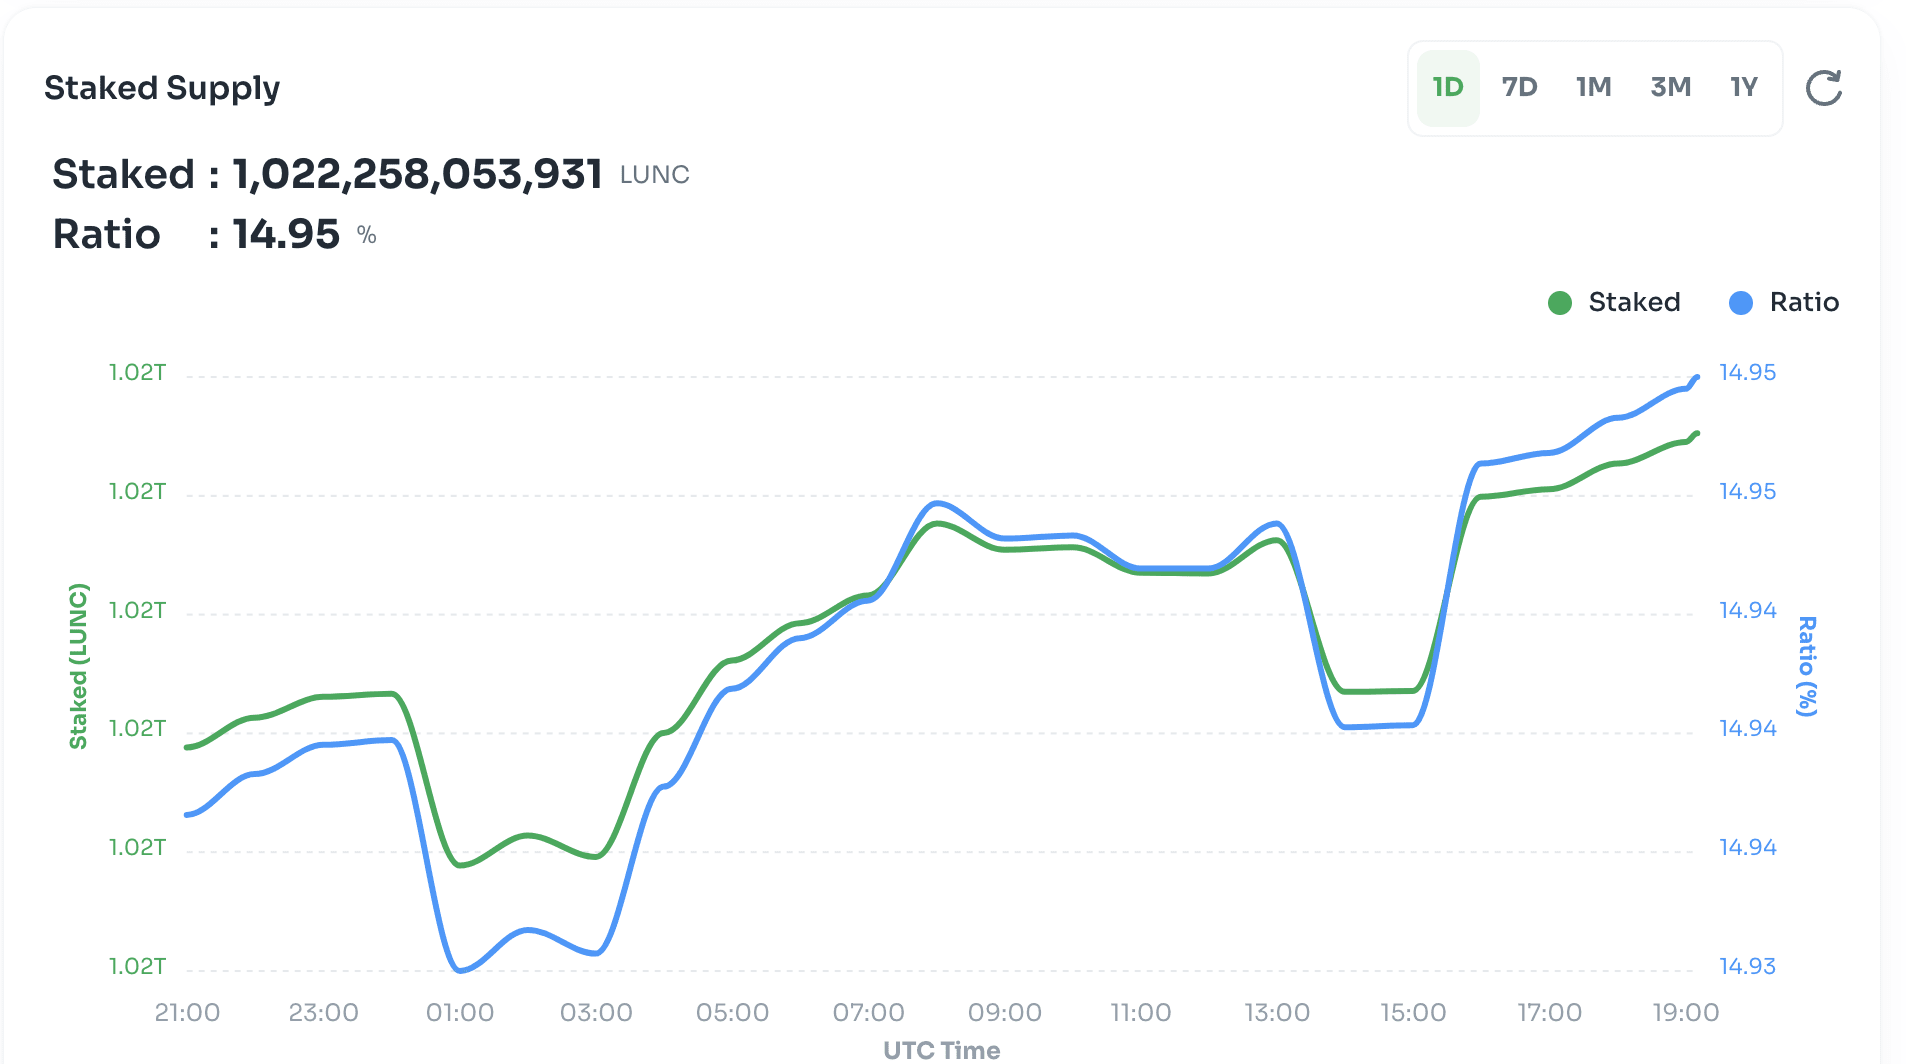Click the LUNC unit label
Screen dimensions: 1906x1064
pos(655,175)
